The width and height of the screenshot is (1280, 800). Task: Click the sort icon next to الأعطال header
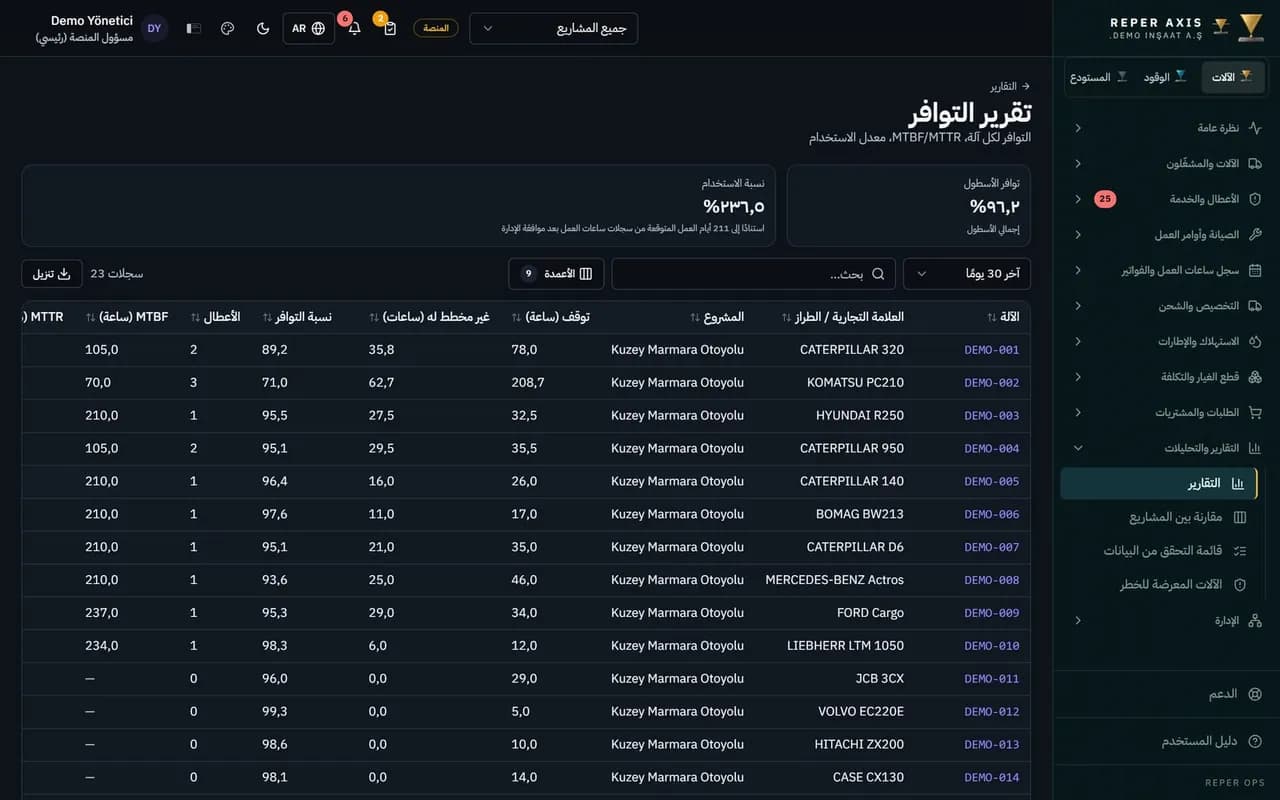pyautogui.click(x=195, y=317)
